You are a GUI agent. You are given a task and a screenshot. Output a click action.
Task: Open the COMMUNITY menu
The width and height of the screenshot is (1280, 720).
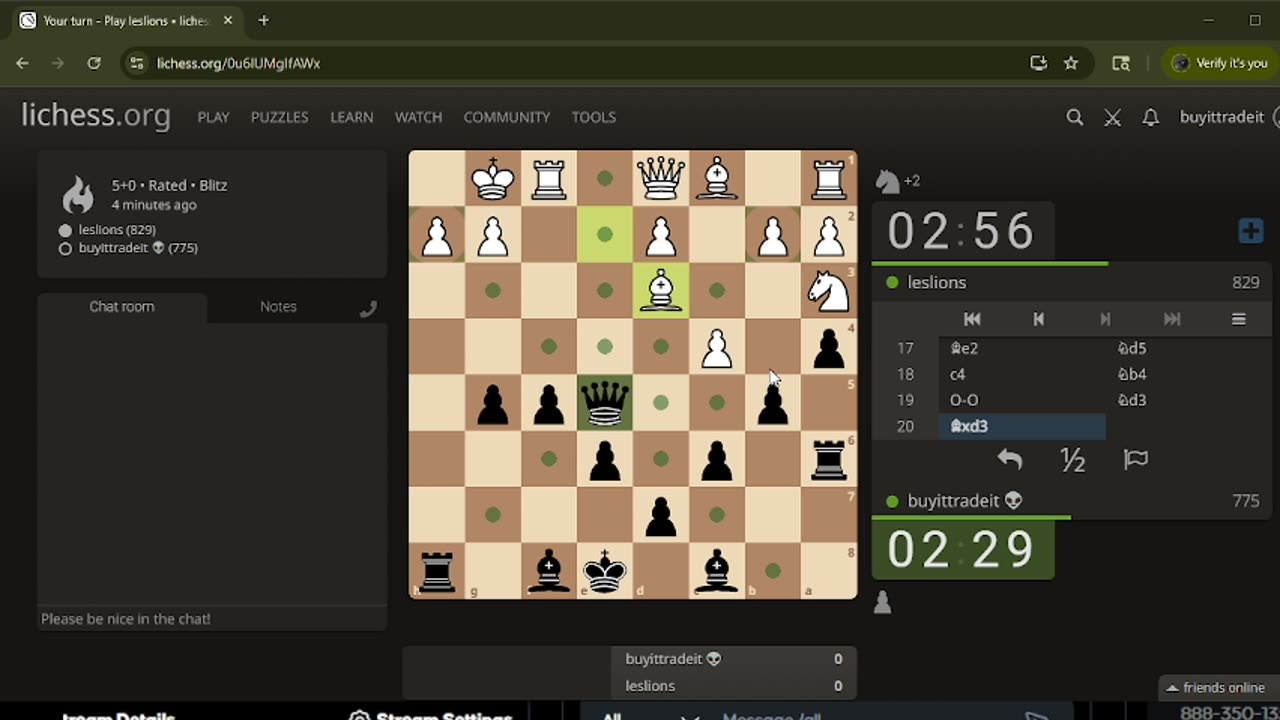point(507,117)
